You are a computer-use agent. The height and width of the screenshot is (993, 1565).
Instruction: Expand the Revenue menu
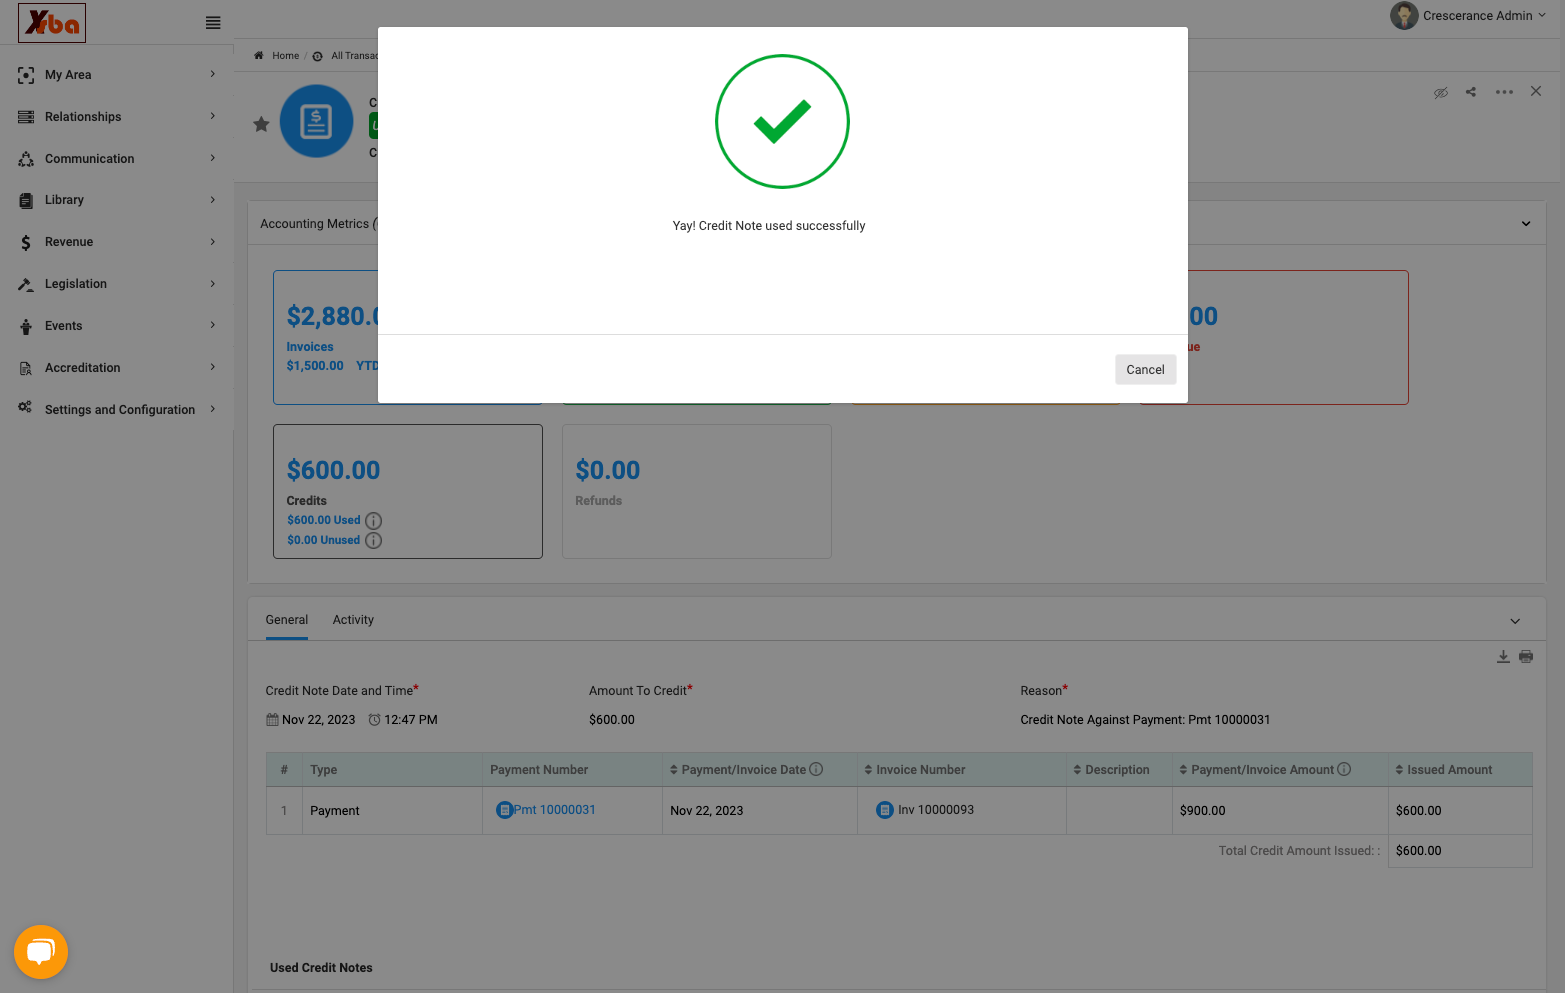pos(117,242)
